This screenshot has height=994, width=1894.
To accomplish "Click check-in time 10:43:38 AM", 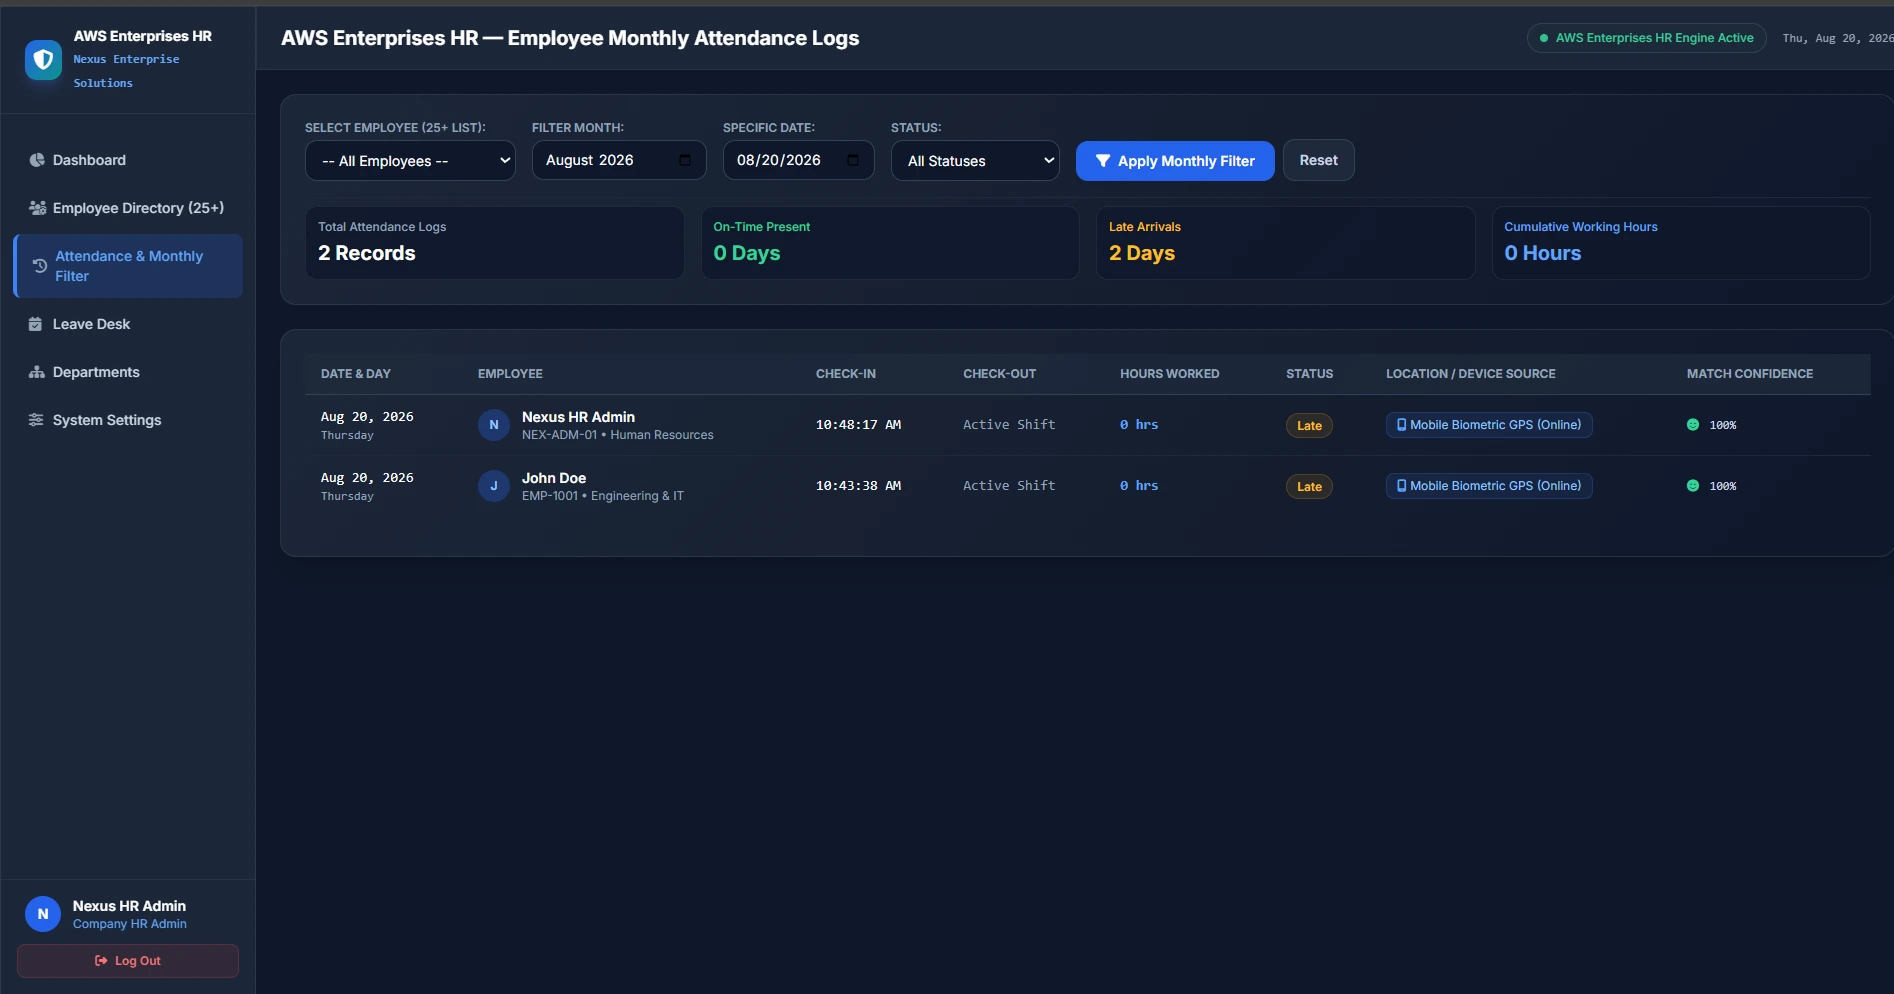I will (858, 486).
